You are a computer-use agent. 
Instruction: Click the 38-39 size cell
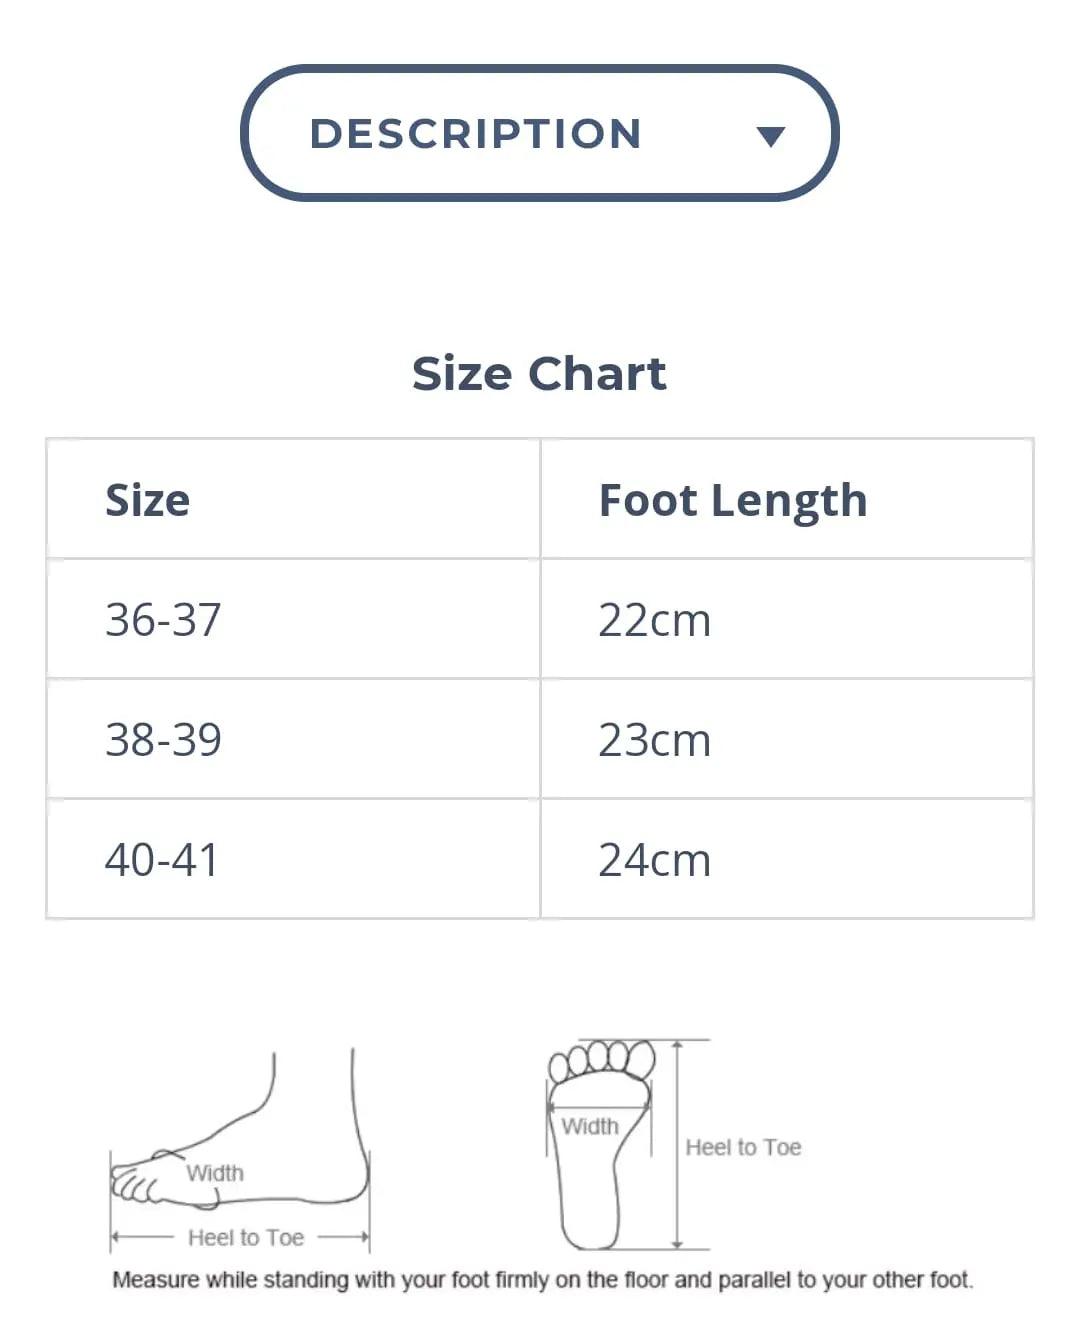[163, 740]
